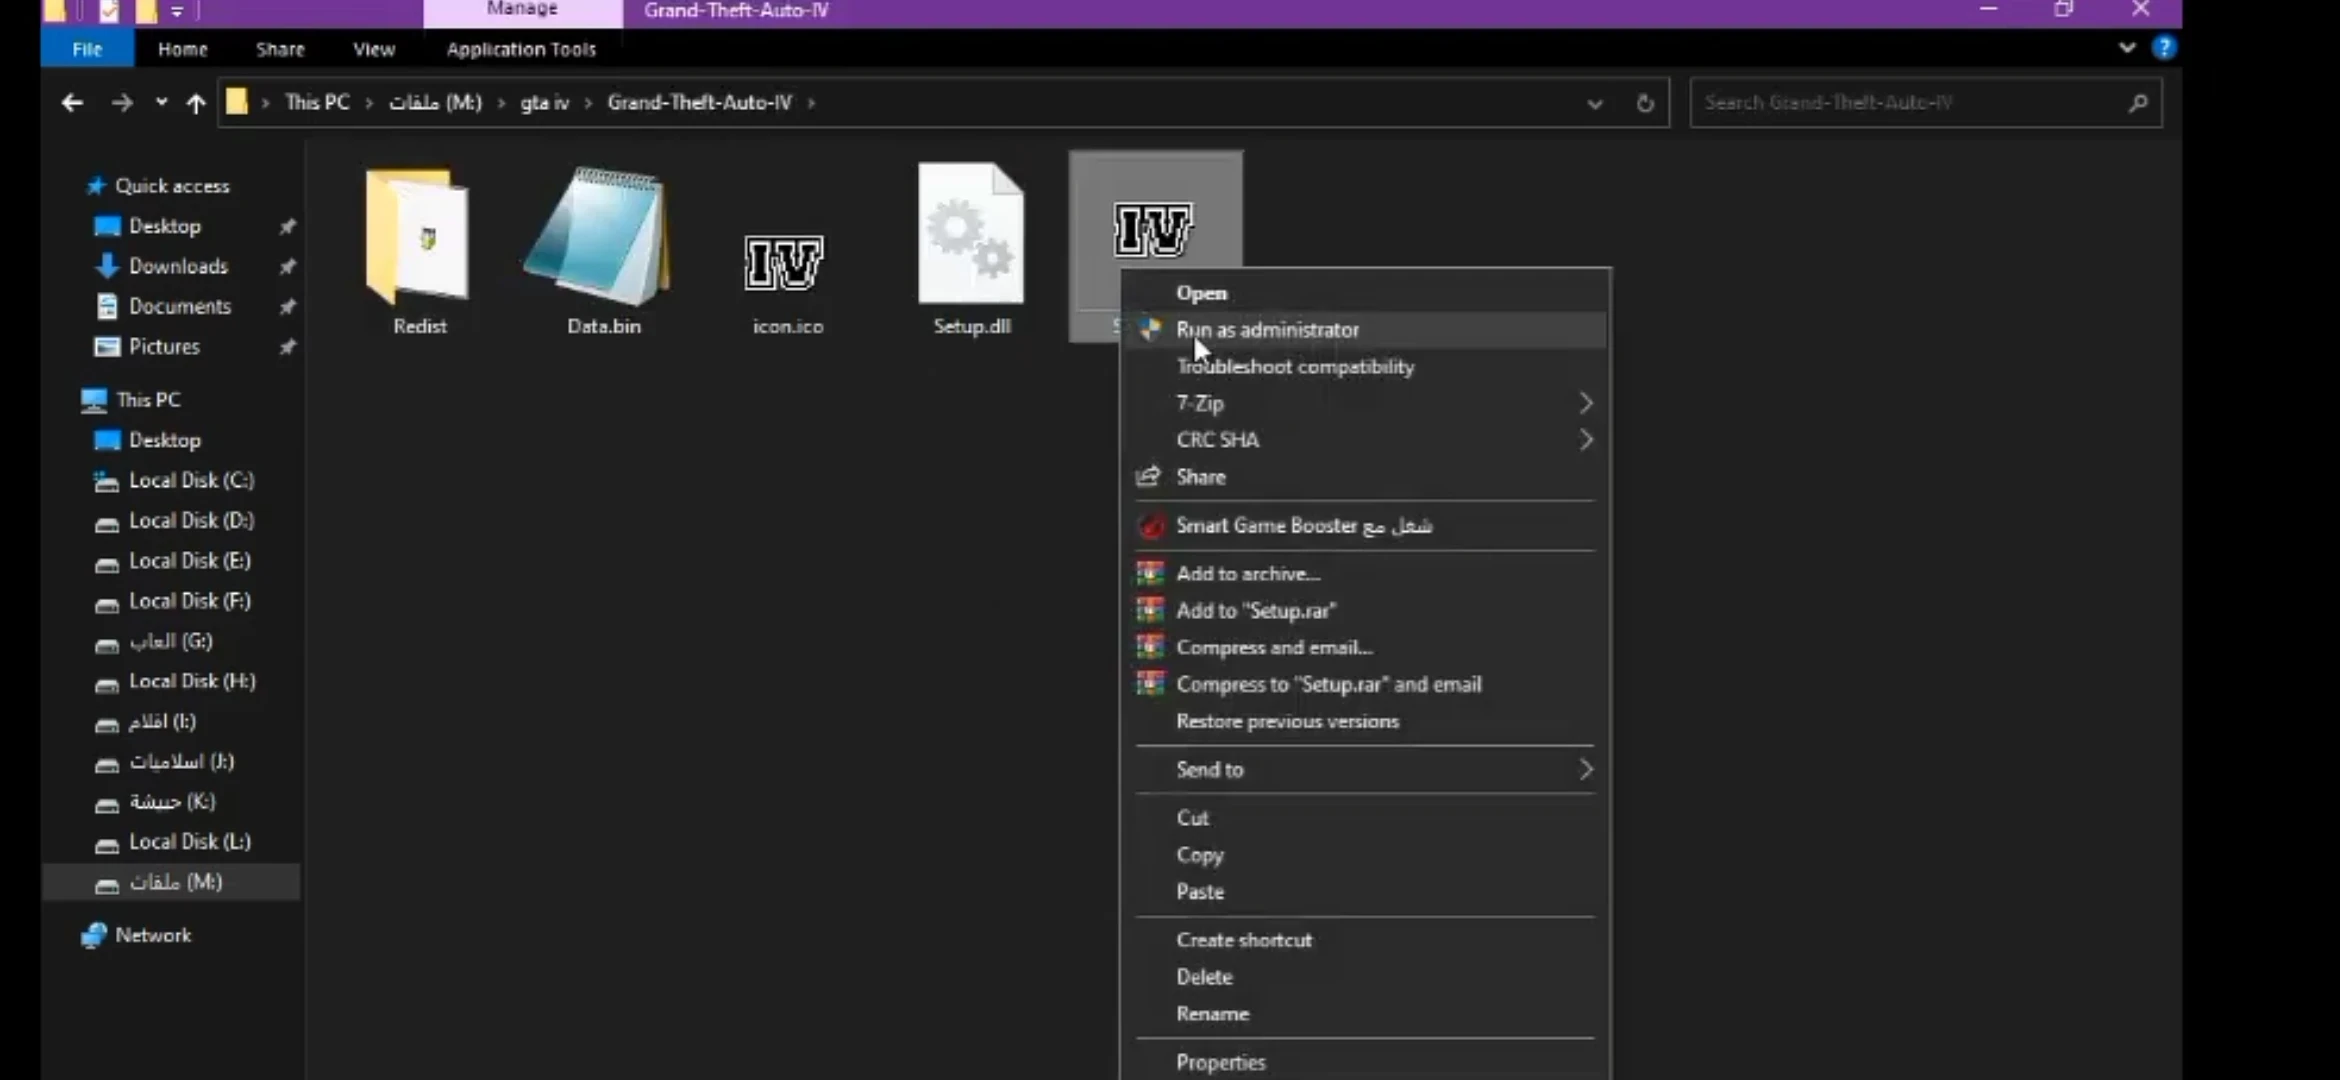Choose Run as administrator from context menu
This screenshot has width=2340, height=1080.
pos(1267,330)
